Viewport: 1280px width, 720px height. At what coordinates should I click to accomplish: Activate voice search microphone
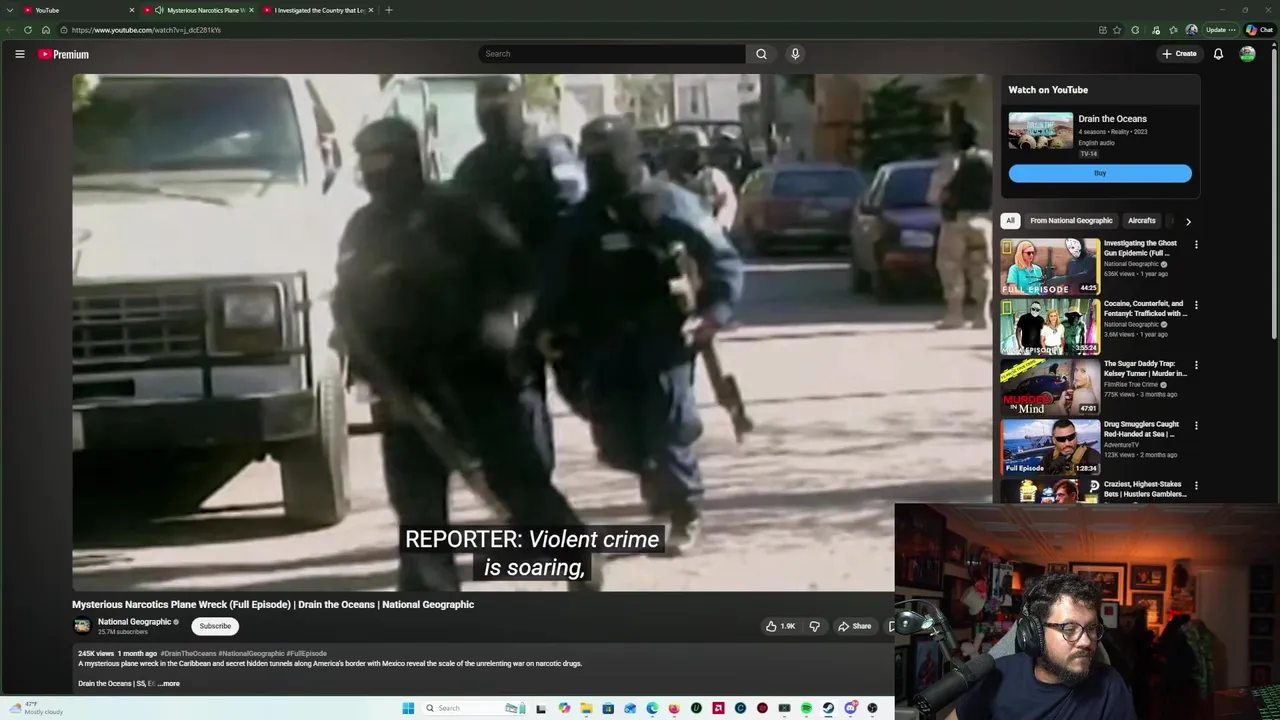point(795,54)
